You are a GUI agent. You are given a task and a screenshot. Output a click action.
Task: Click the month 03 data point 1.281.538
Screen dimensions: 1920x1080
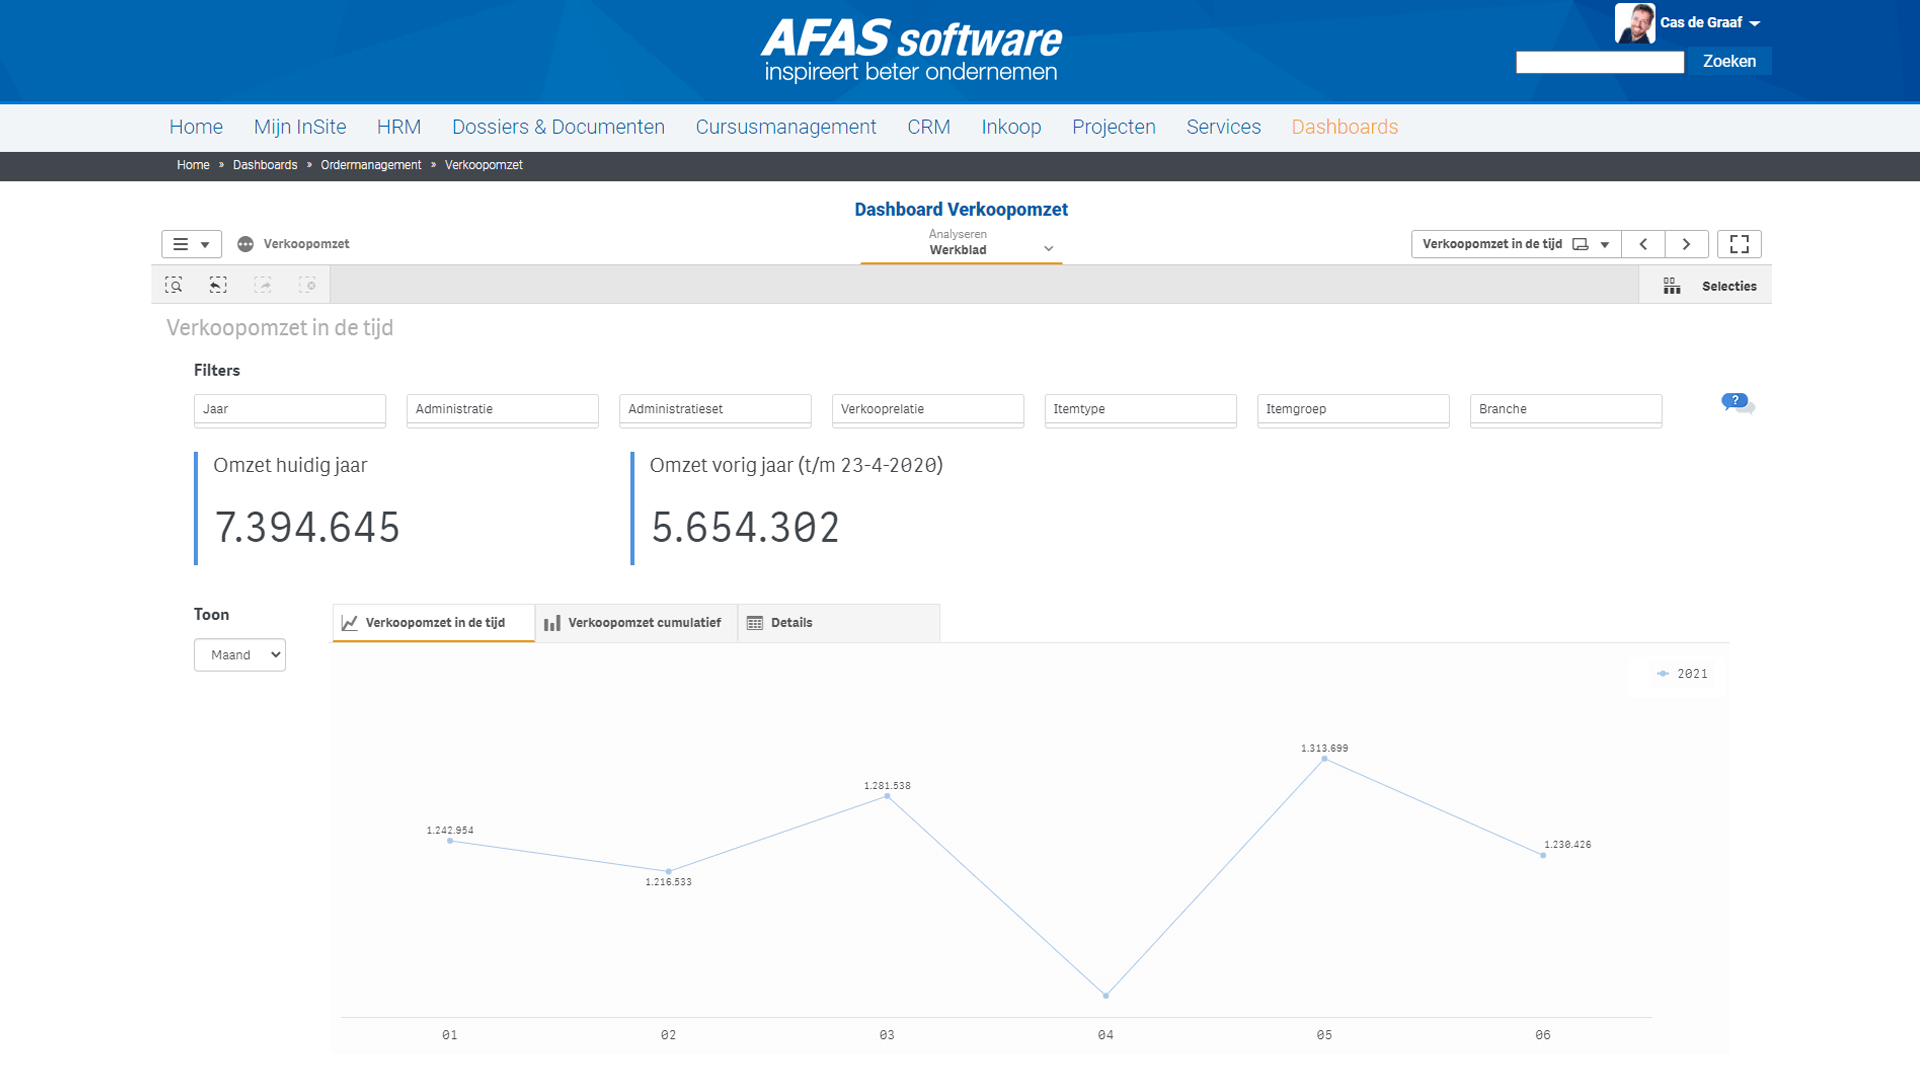[x=887, y=796]
